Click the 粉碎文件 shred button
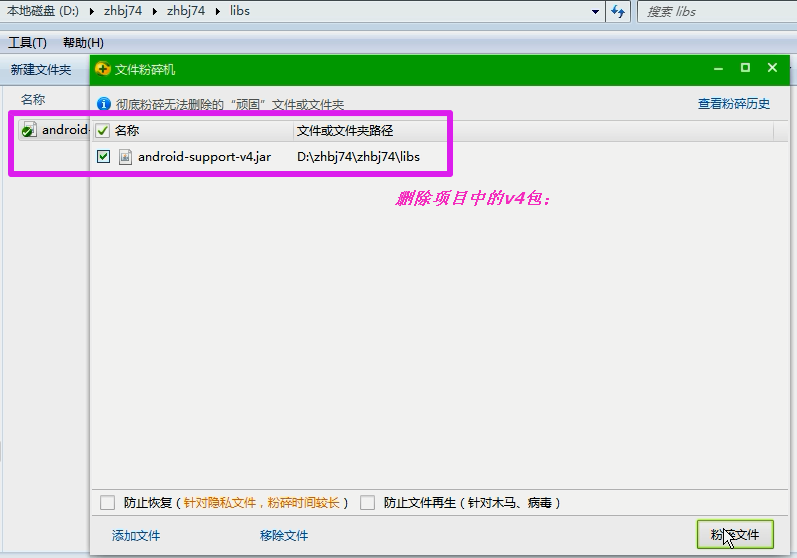This screenshot has width=797, height=558. click(x=735, y=534)
